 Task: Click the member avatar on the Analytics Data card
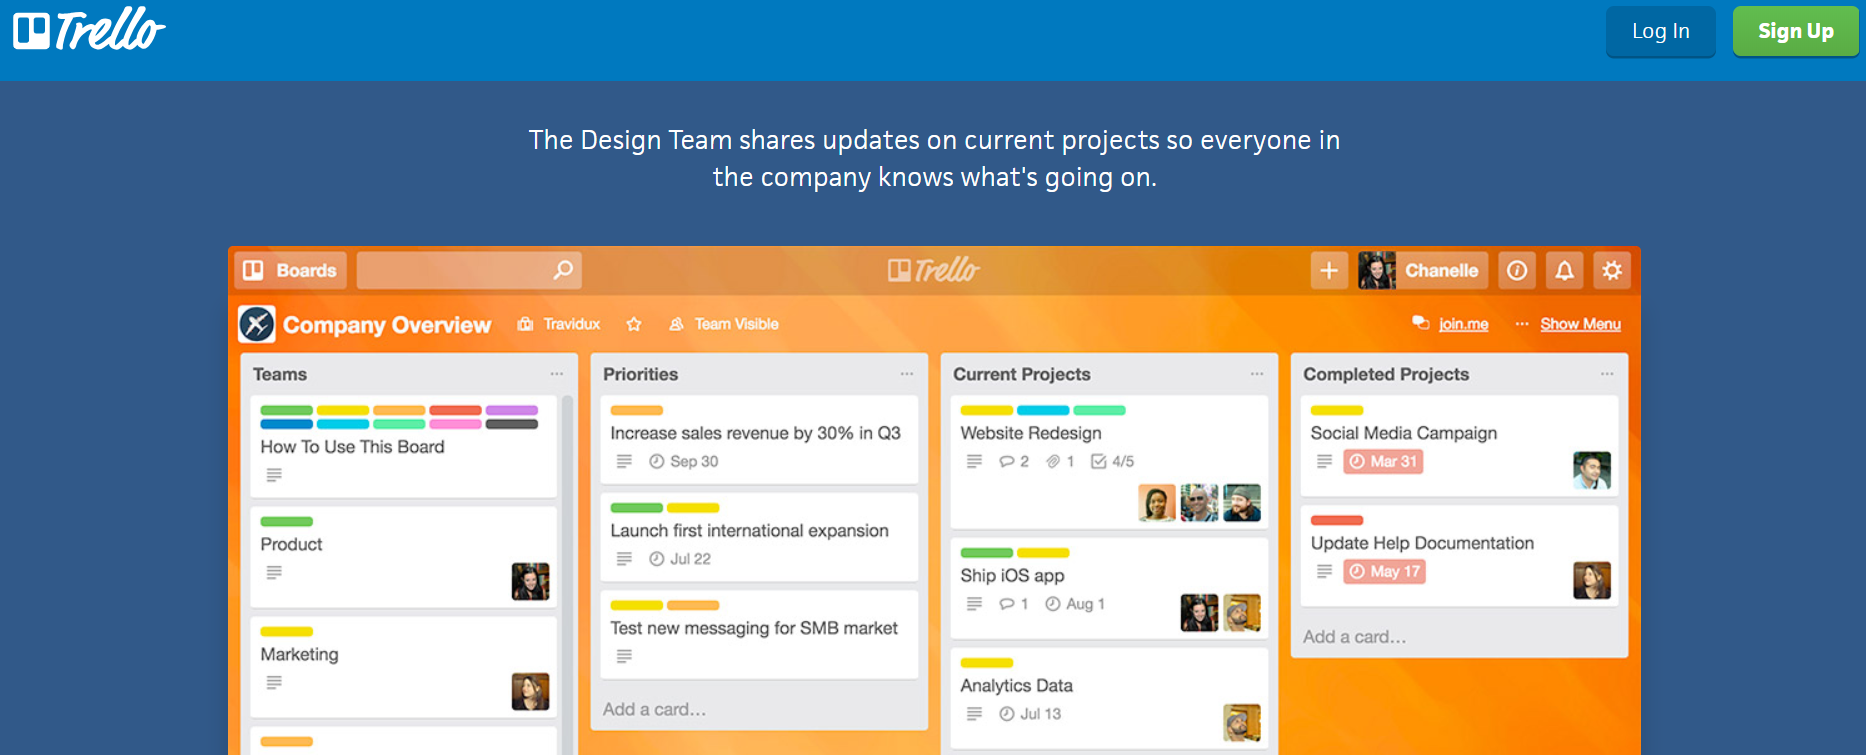point(1242,722)
